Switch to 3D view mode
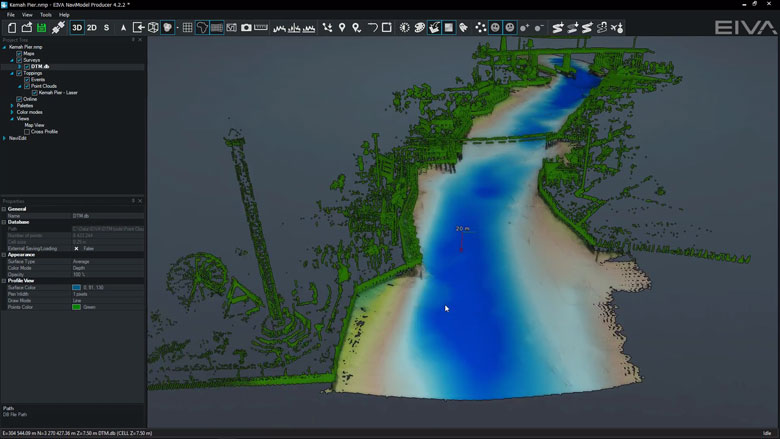 77,28
